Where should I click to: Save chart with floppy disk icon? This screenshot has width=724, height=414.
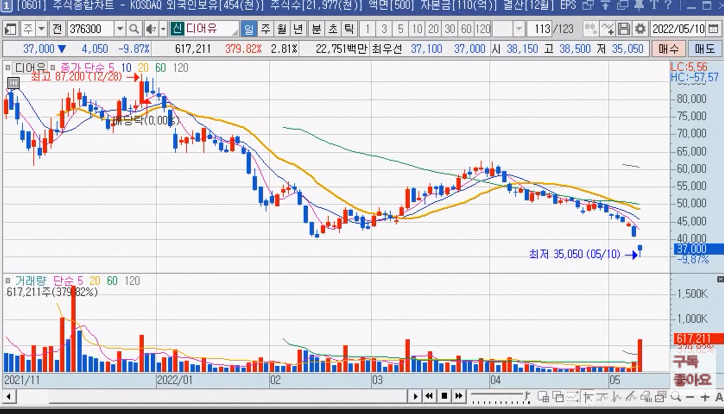tap(624, 29)
